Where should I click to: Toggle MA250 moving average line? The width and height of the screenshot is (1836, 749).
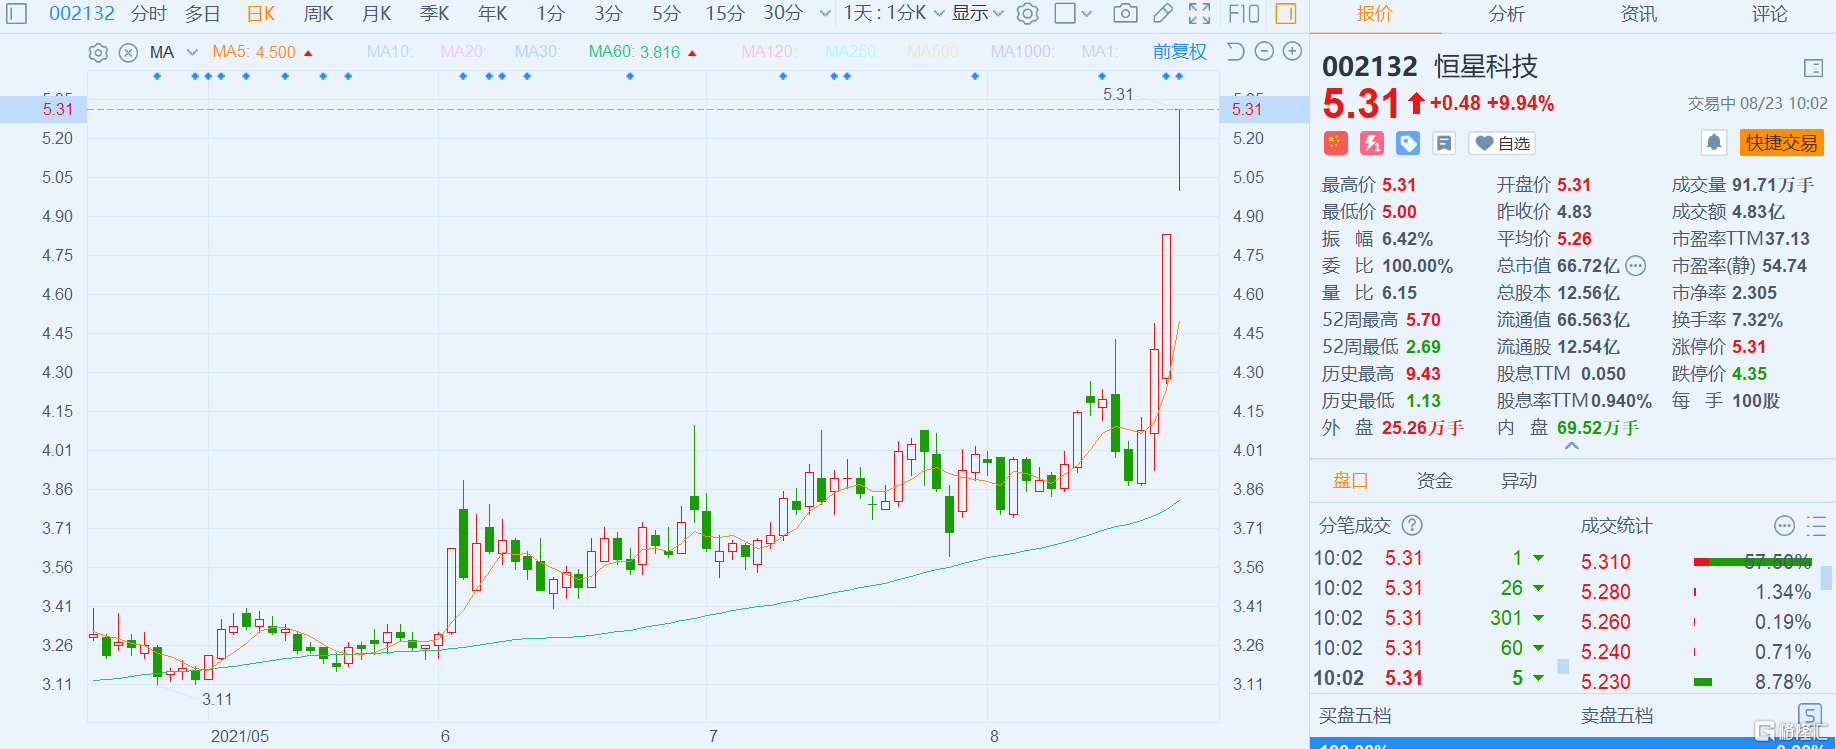(x=852, y=52)
